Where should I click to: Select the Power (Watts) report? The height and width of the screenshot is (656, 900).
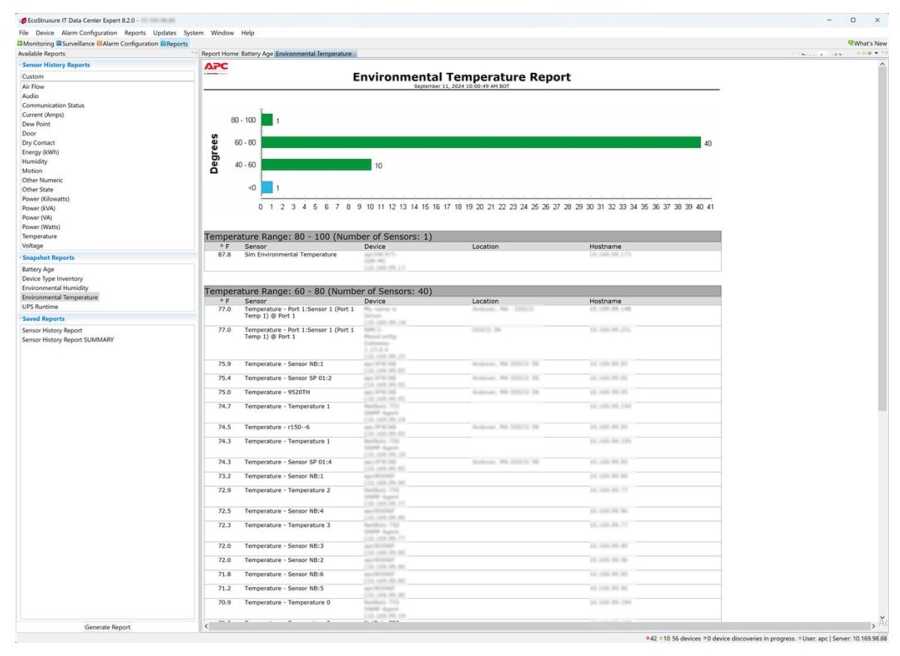point(41,227)
